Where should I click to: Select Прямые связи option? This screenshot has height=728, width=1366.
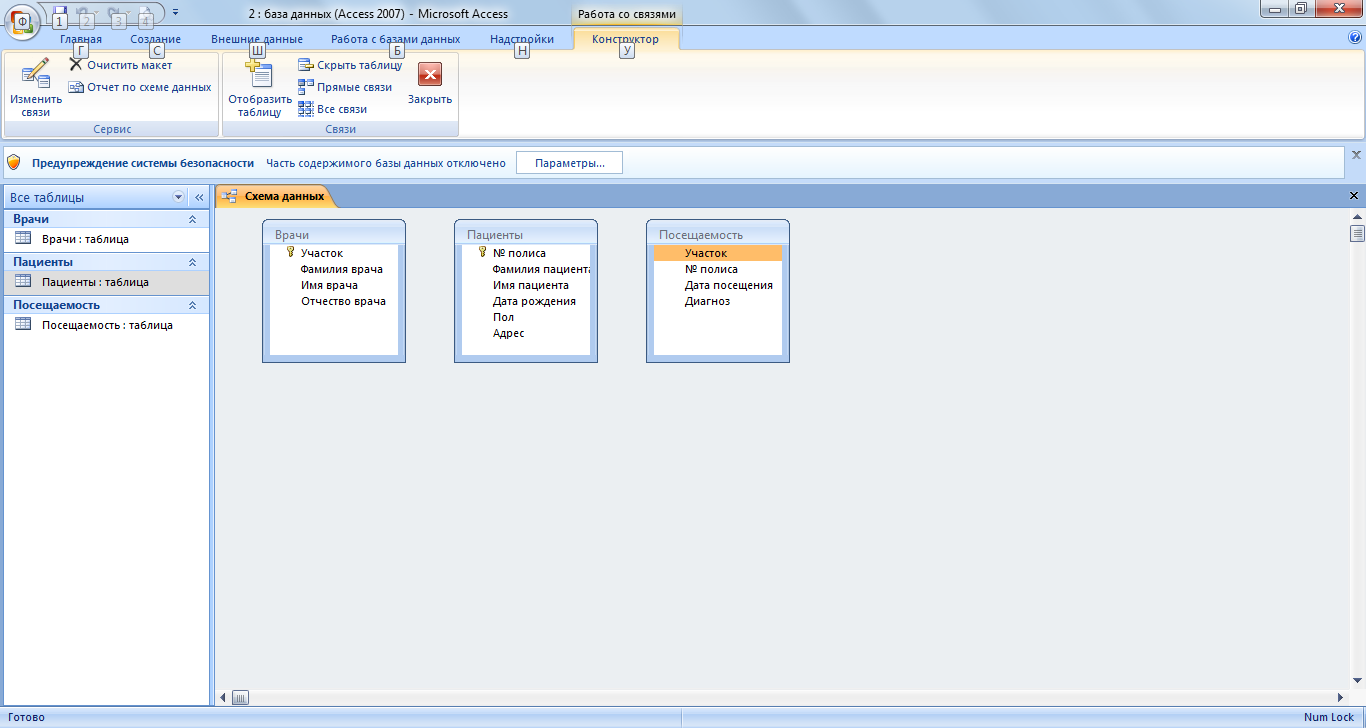click(x=345, y=87)
